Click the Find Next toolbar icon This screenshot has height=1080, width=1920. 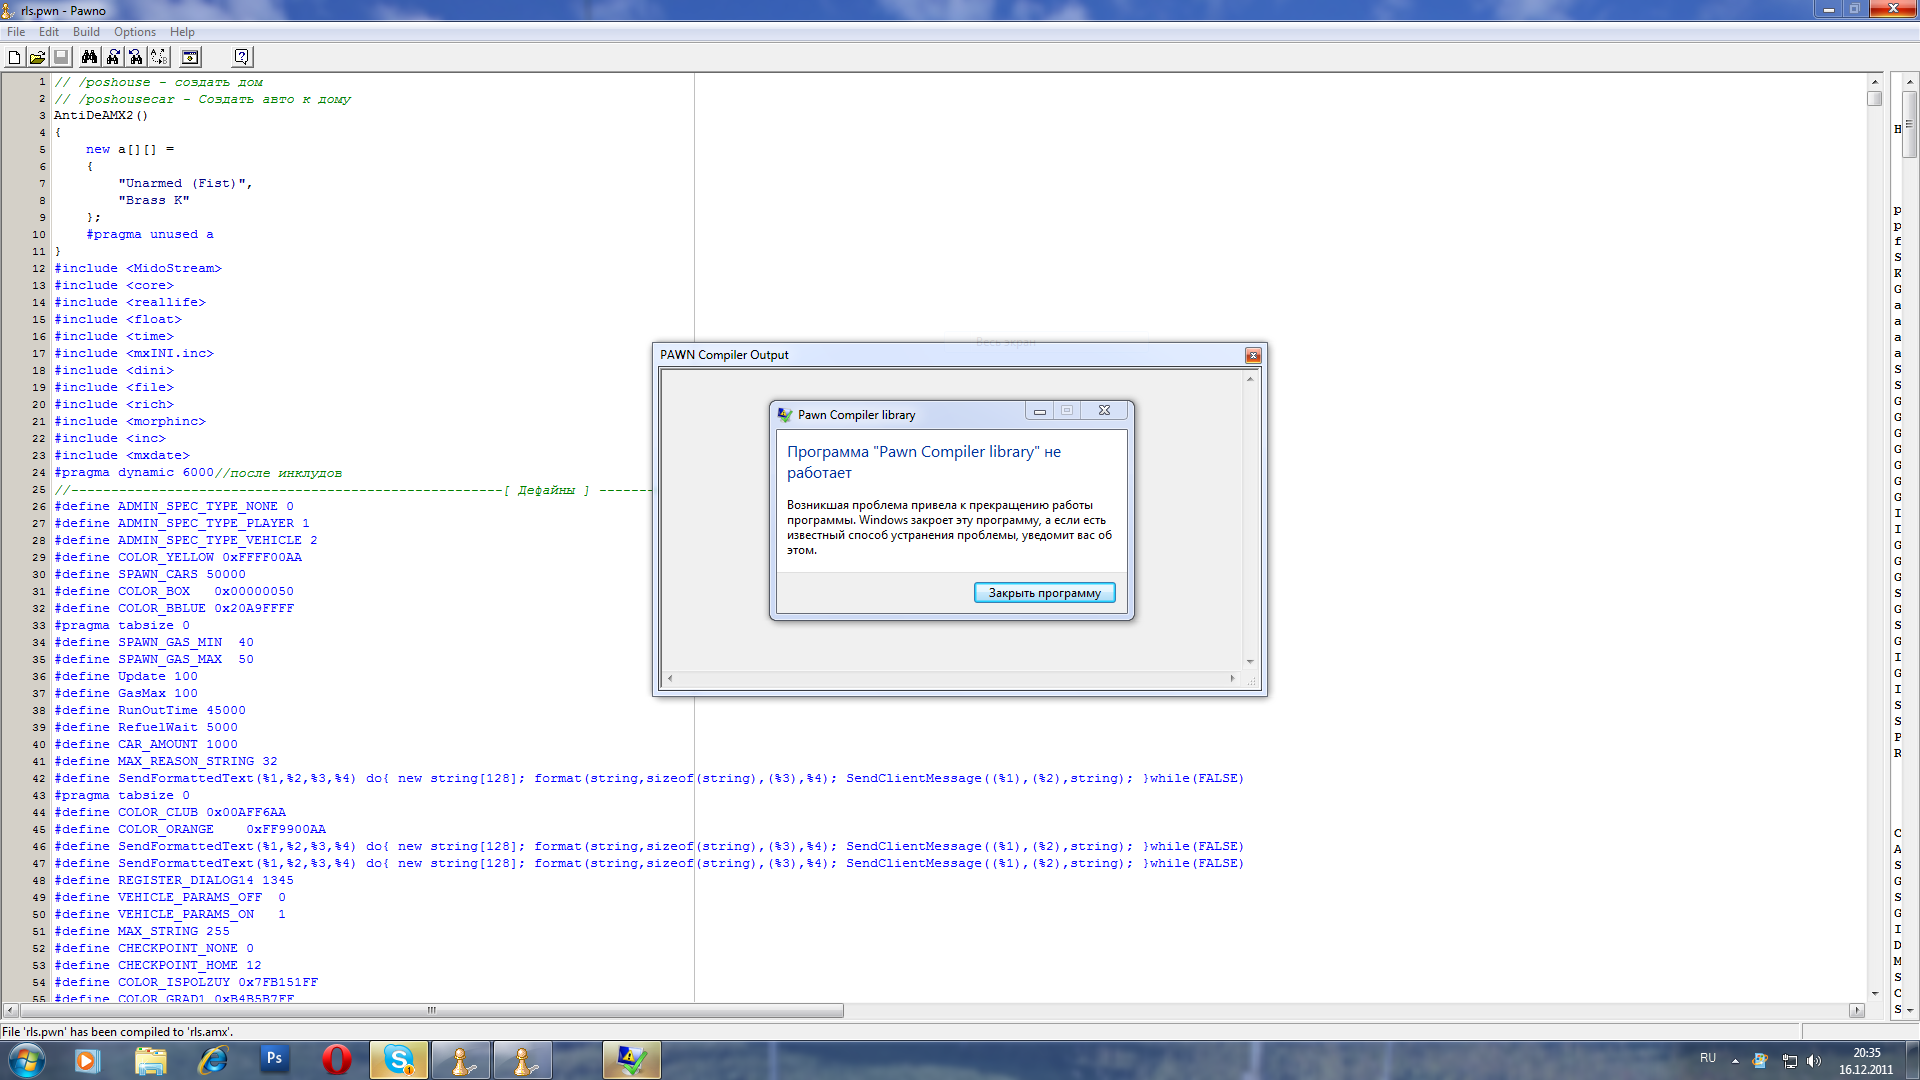click(x=113, y=57)
